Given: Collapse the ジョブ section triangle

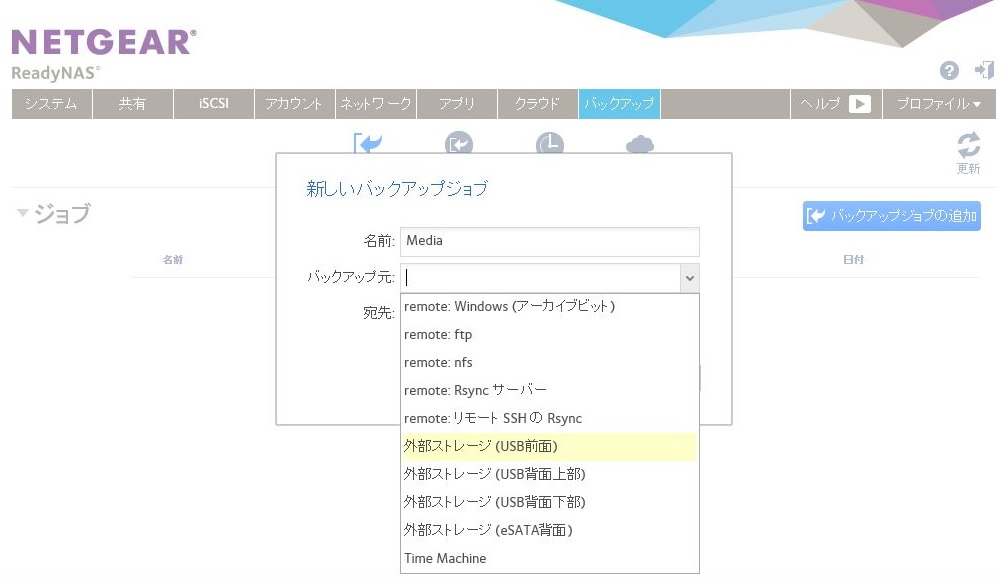Looking at the screenshot, I should coord(22,213).
